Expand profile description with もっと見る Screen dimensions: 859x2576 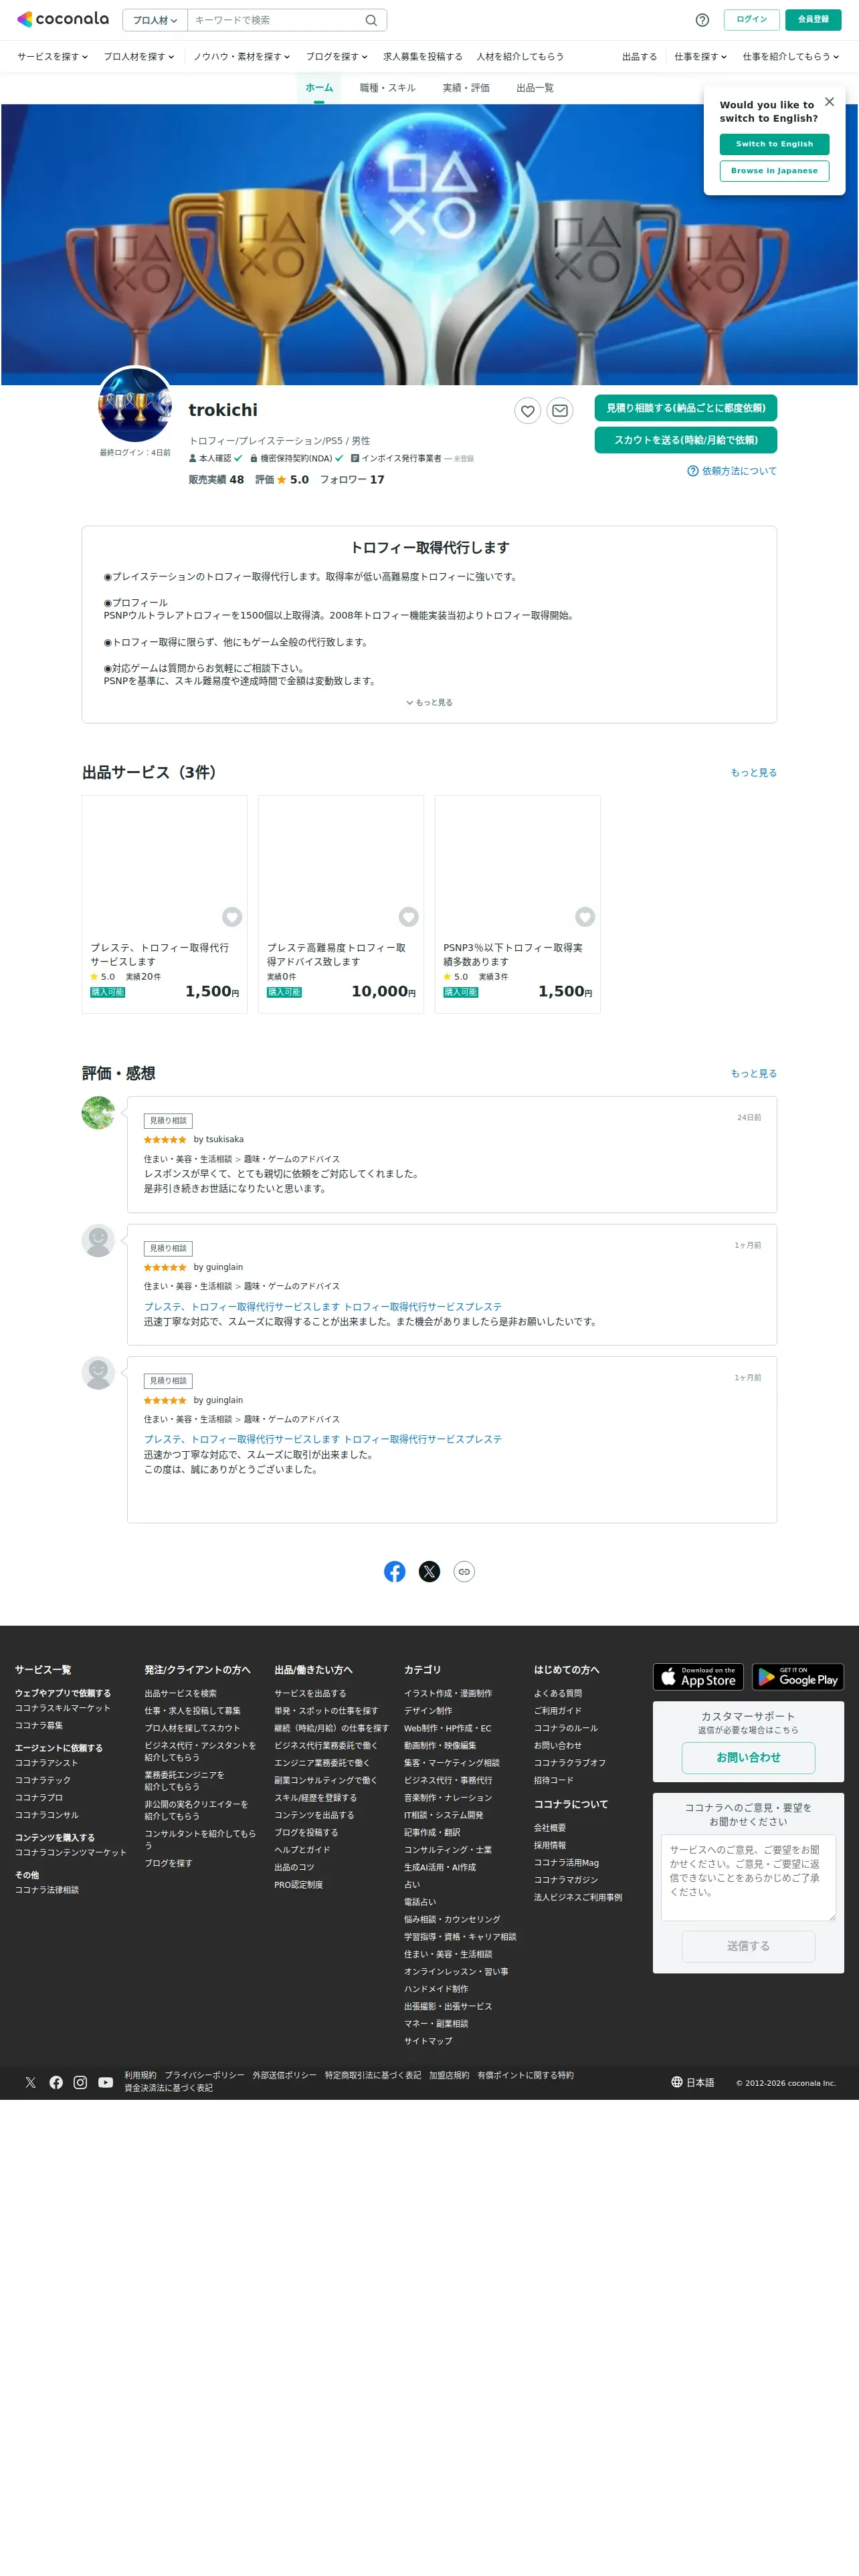[429, 703]
